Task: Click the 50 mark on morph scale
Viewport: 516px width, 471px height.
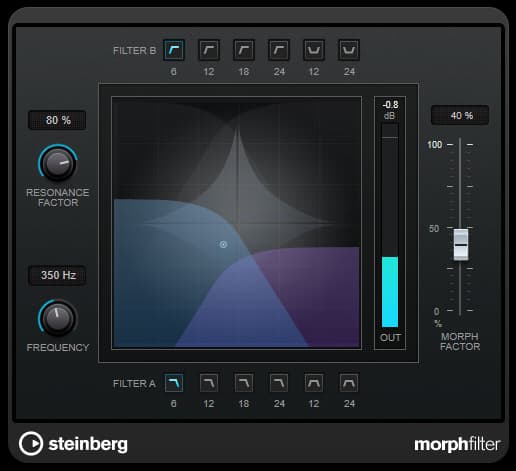Action: pos(434,229)
